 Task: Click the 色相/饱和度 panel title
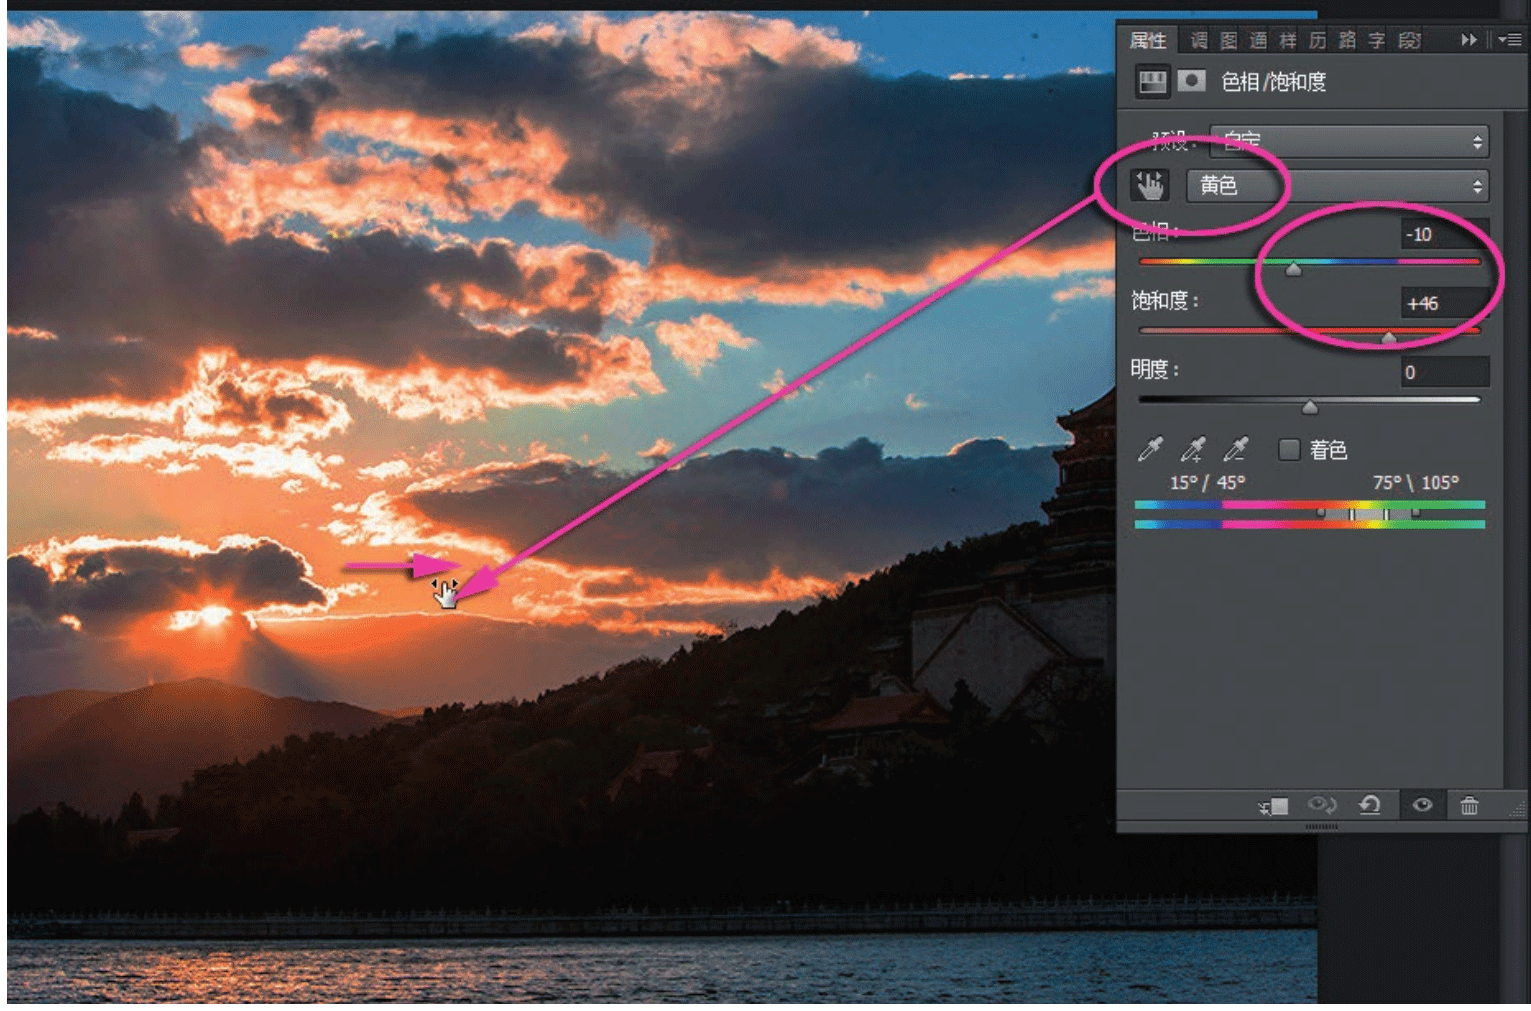click(1274, 82)
